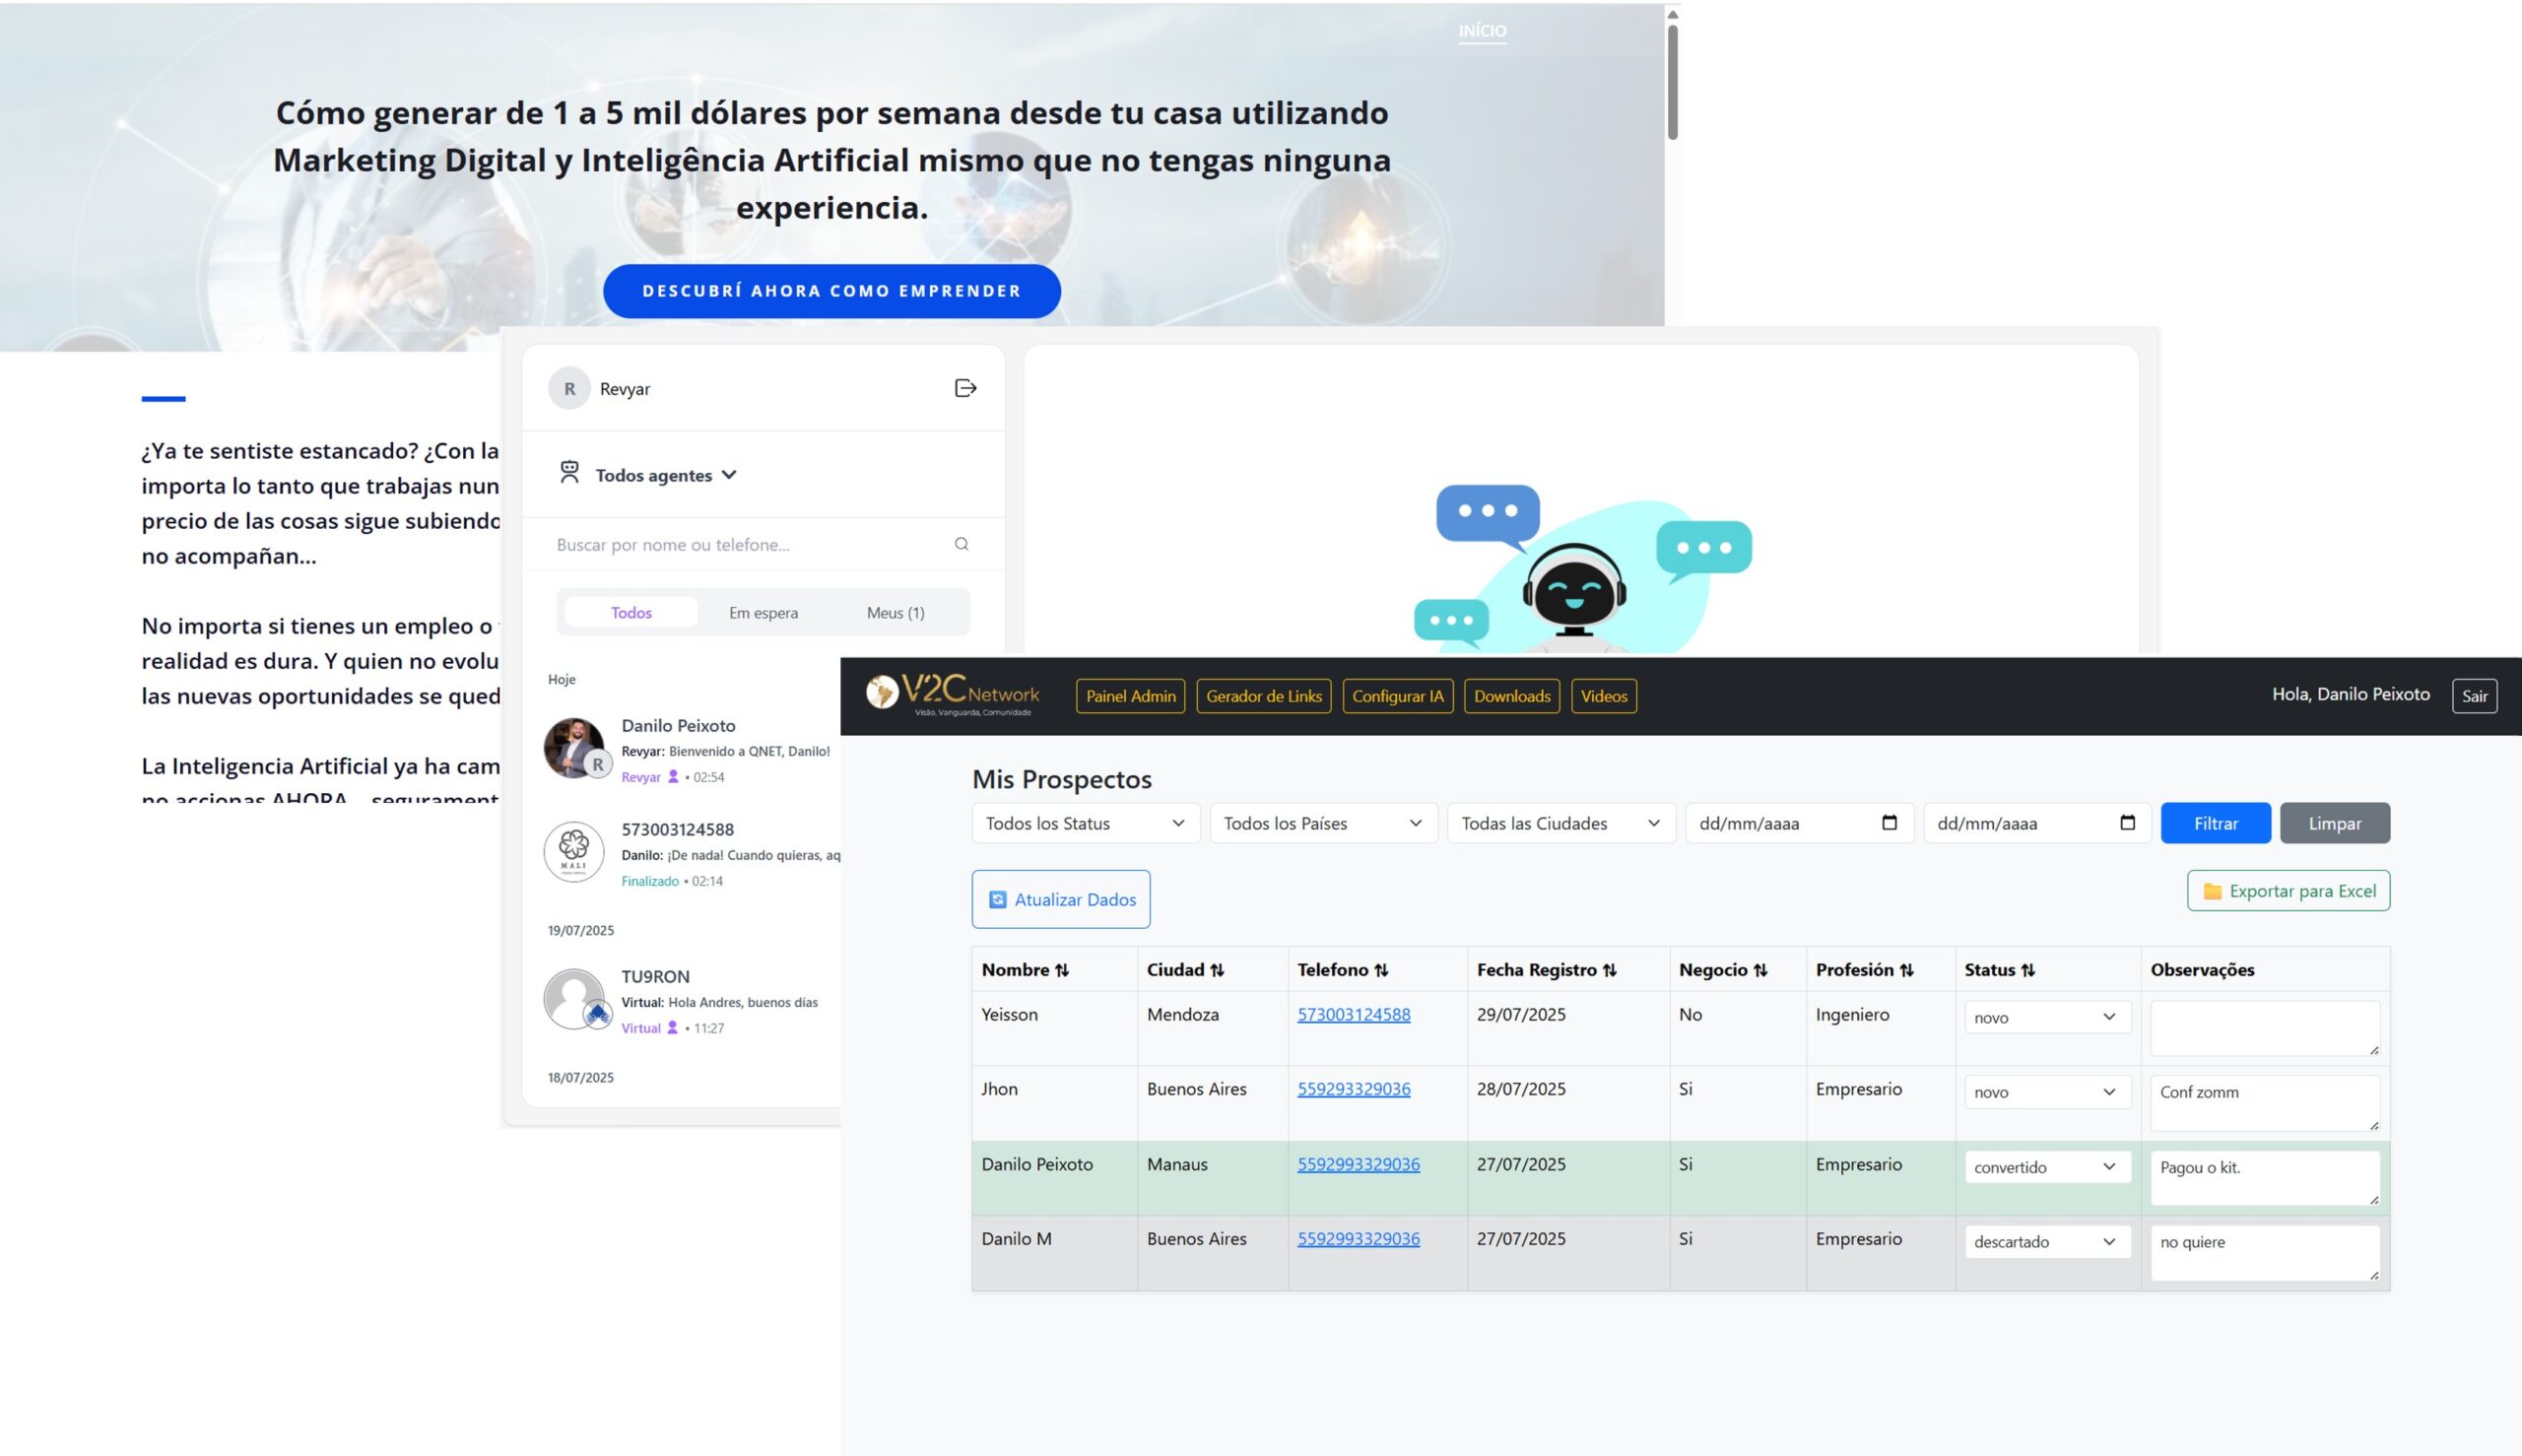Click the Exportar para Excel button

point(2288,891)
